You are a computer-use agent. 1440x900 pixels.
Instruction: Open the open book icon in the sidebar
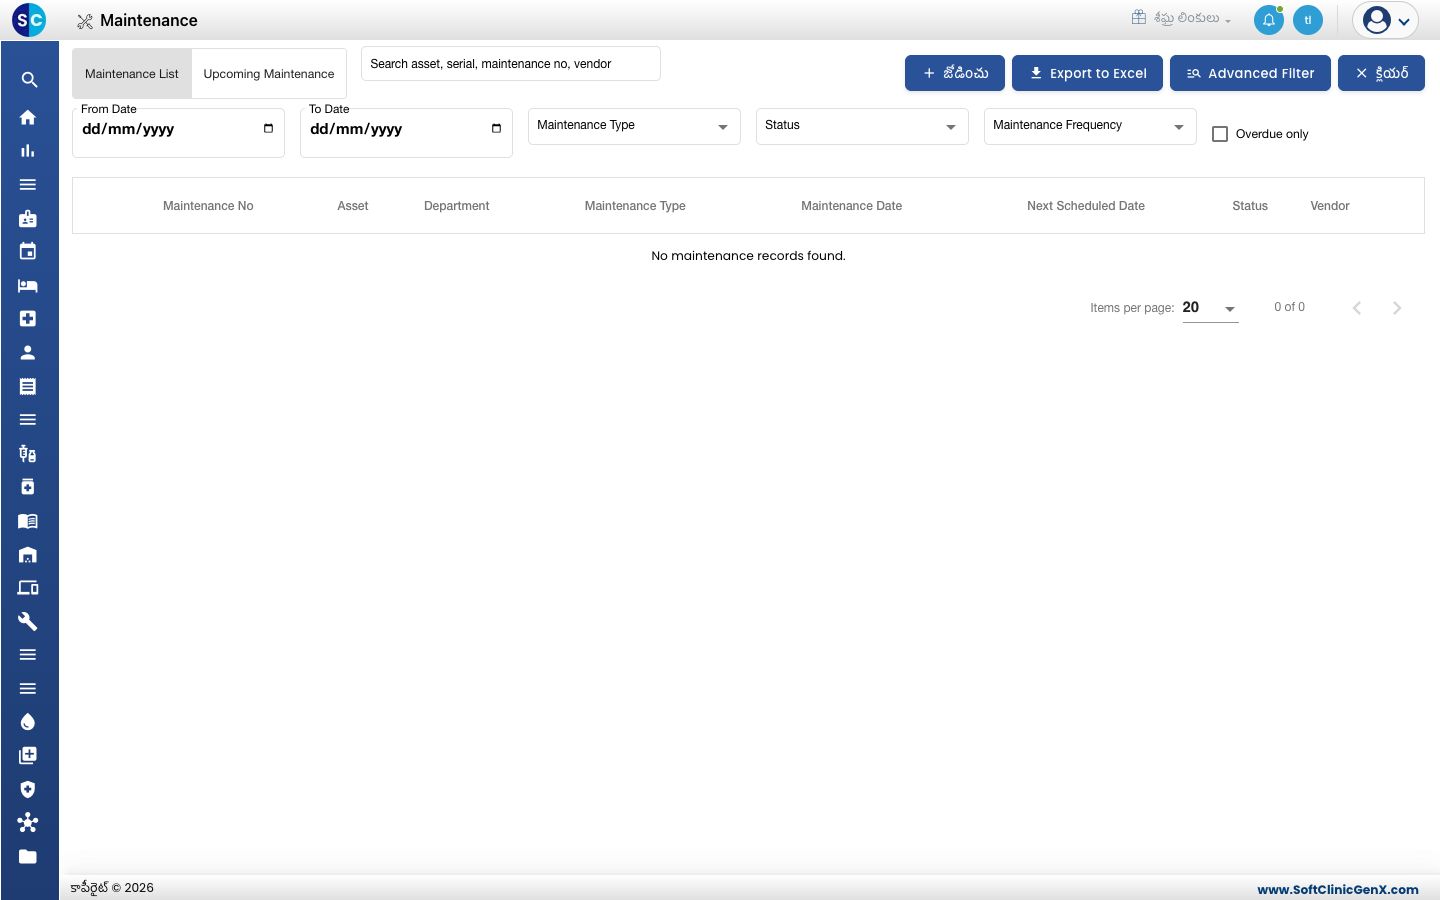tap(28, 521)
